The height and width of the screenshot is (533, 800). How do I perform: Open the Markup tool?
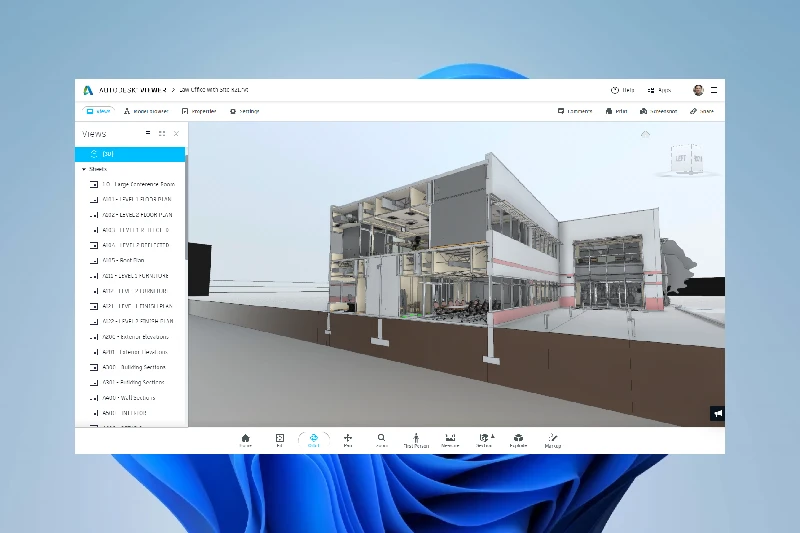(x=553, y=440)
